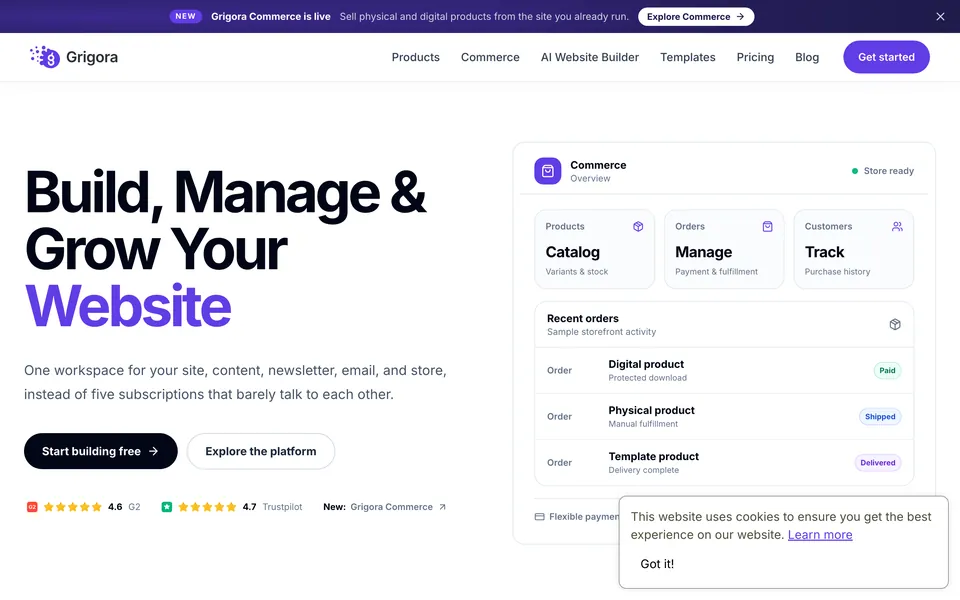Viewport: 960px width, 600px height.
Task: Select the Customers Track card
Action: (853, 249)
